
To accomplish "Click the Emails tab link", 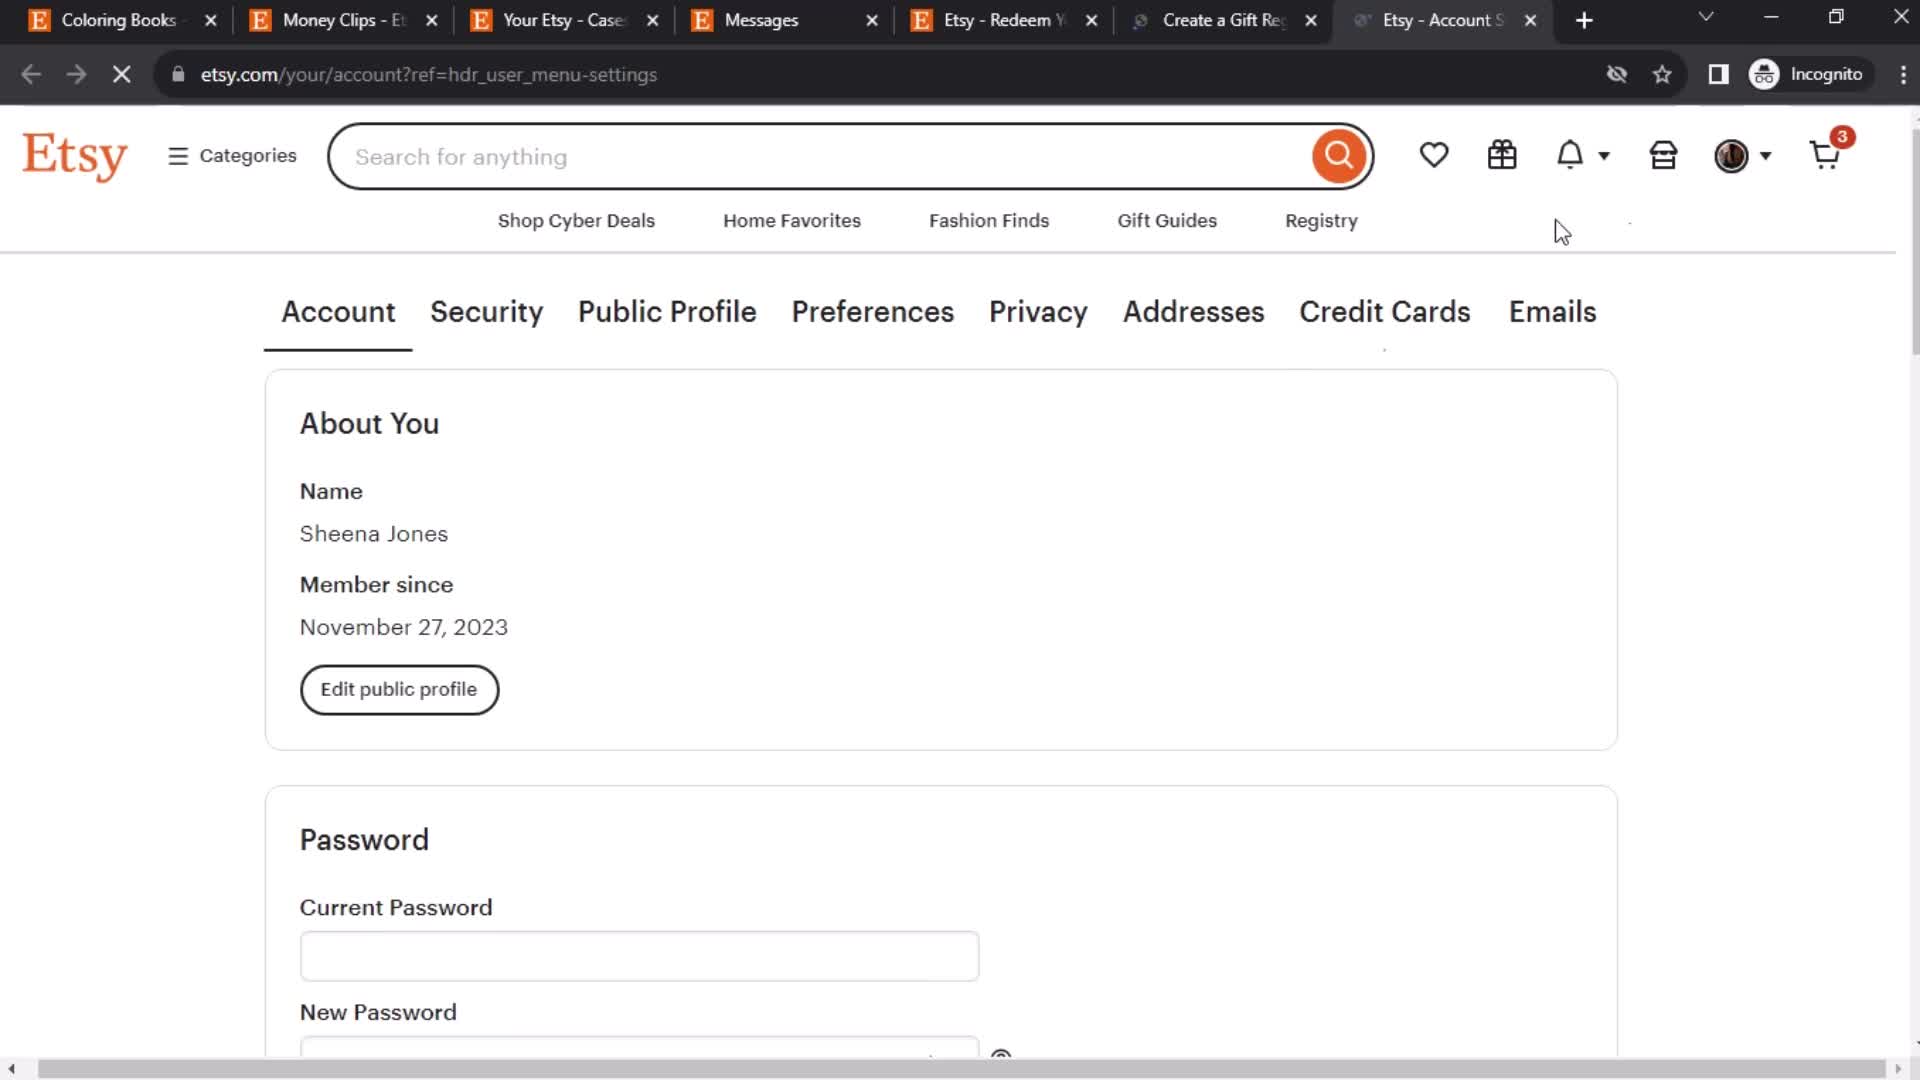I will tap(1552, 311).
